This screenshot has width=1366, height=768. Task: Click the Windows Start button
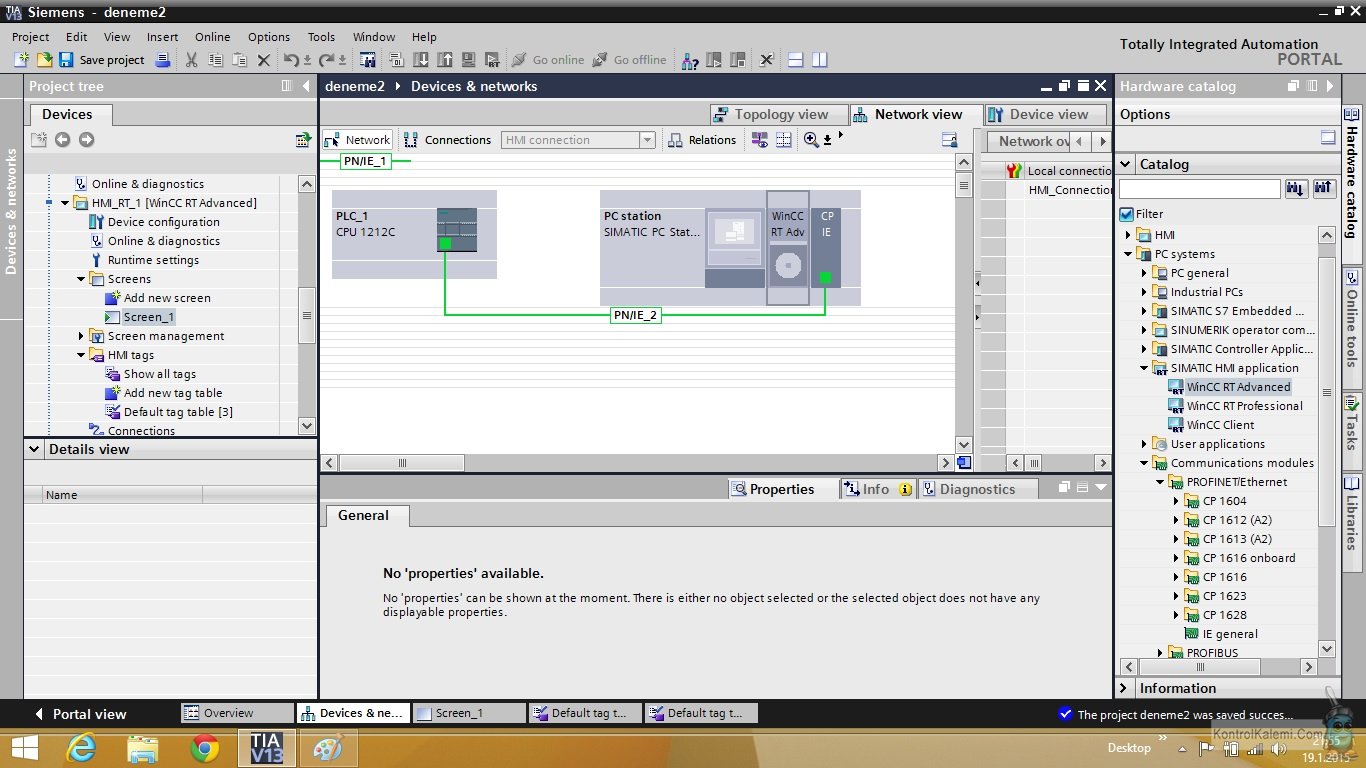click(x=23, y=747)
